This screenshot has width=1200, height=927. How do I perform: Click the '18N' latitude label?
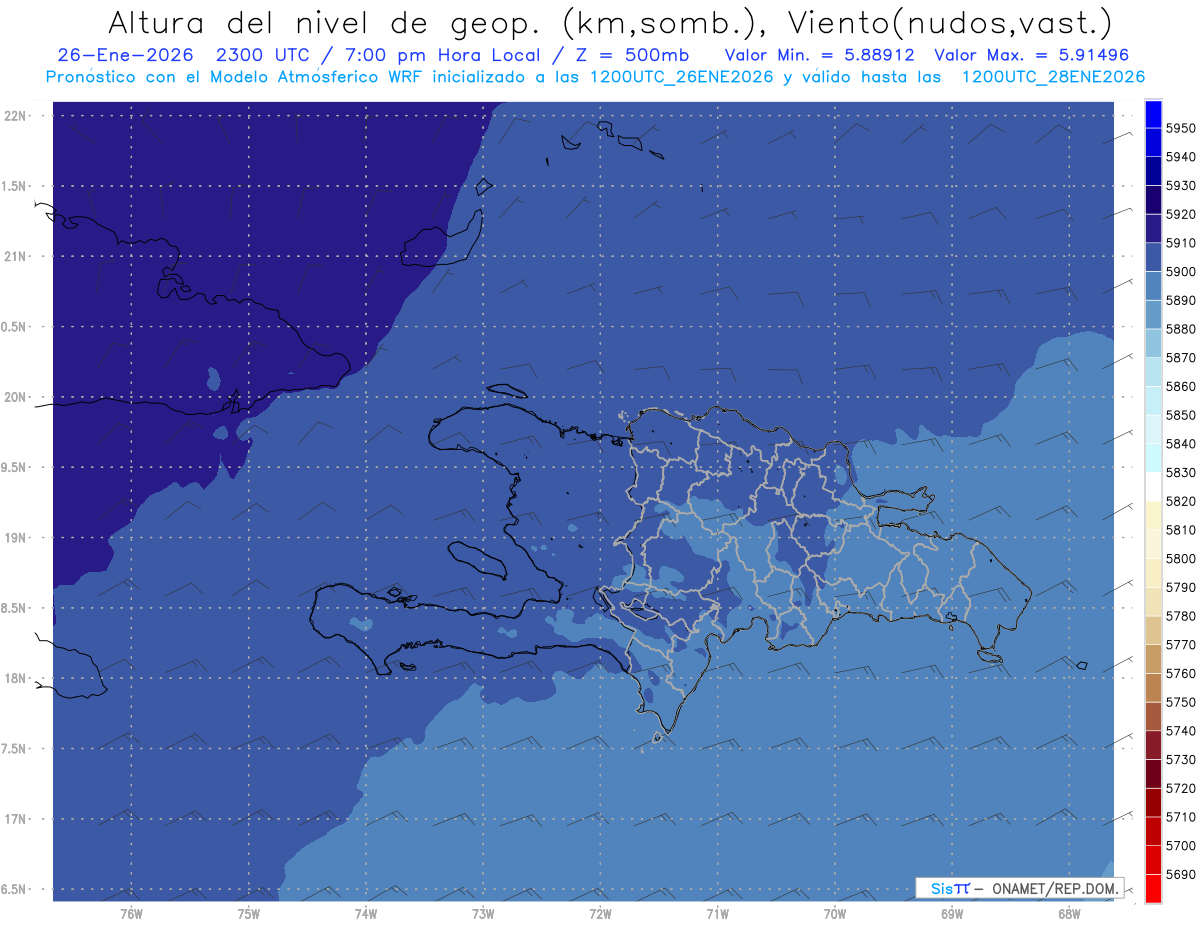coord(16,678)
